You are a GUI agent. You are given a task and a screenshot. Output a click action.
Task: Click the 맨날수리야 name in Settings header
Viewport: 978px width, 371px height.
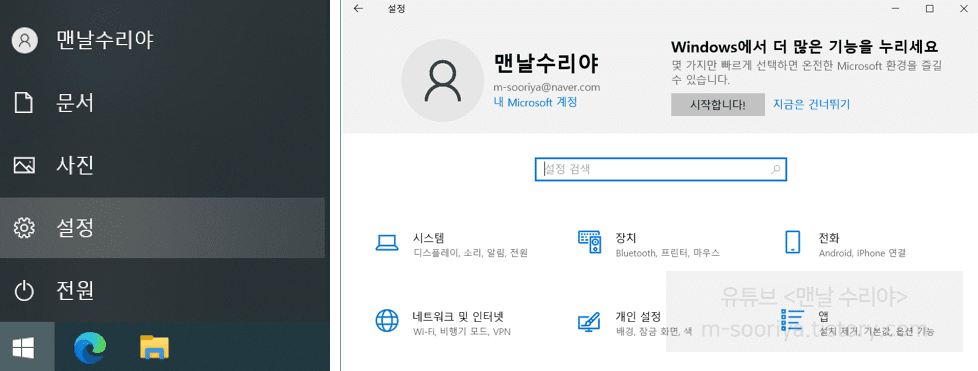point(546,63)
